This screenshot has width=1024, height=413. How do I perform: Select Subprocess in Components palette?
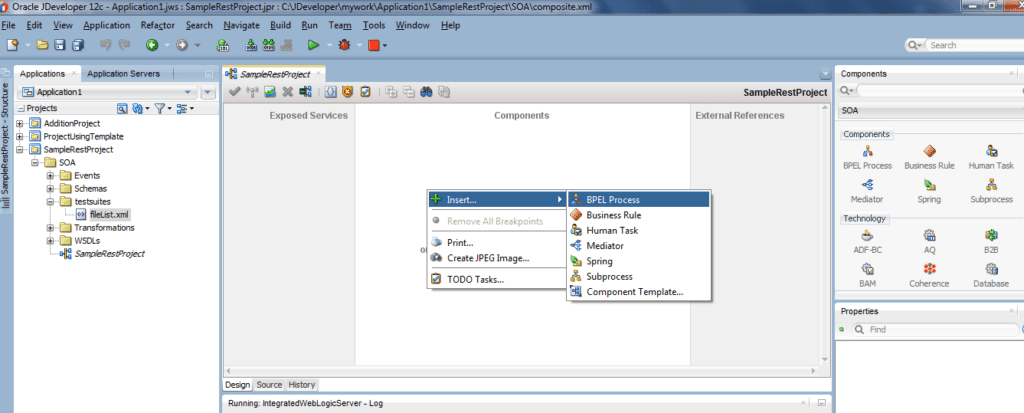pos(991,191)
